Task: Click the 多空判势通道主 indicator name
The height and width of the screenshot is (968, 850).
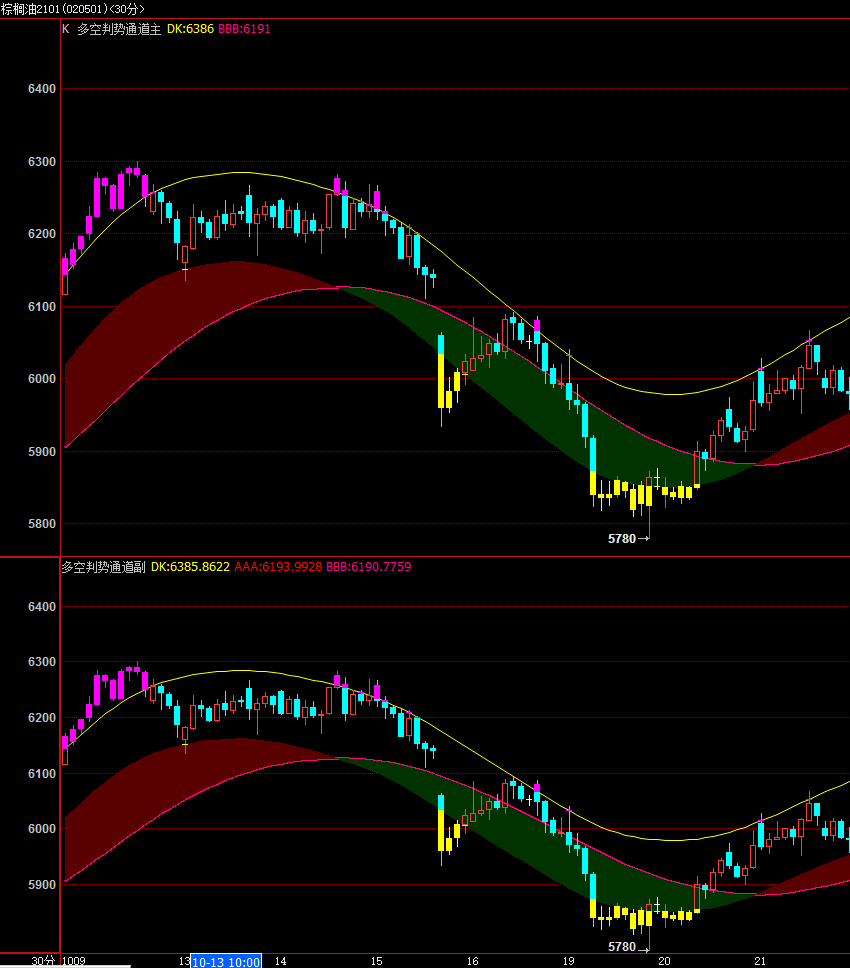Action: [x=119, y=28]
